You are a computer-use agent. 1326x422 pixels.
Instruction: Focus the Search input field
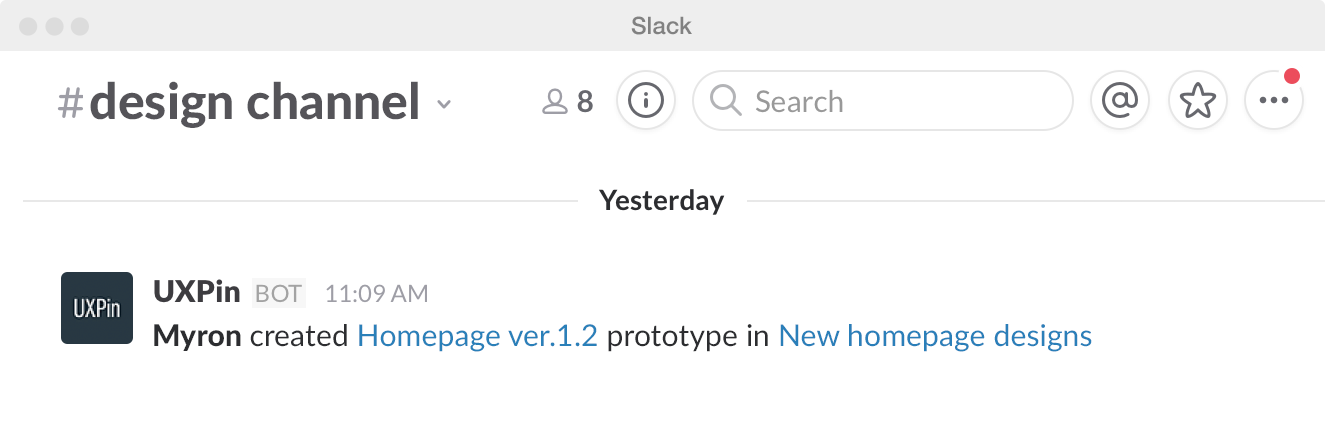[900, 101]
